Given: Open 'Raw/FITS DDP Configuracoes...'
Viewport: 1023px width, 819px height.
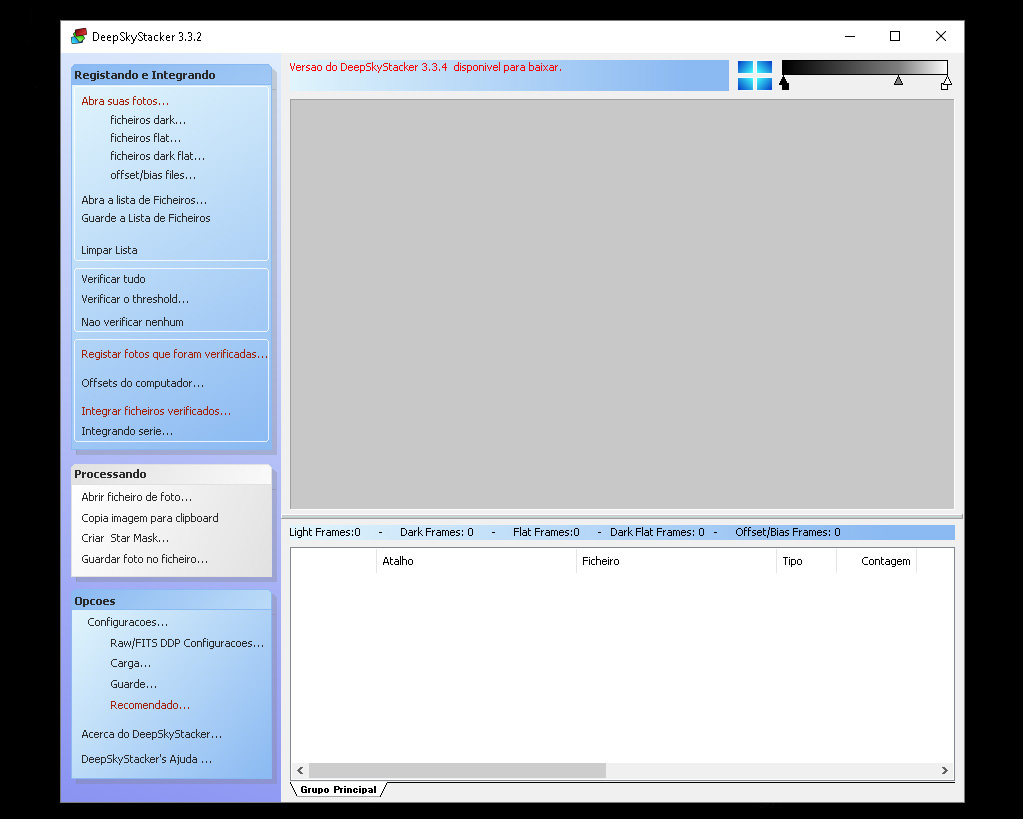Looking at the screenshot, I should [187, 643].
